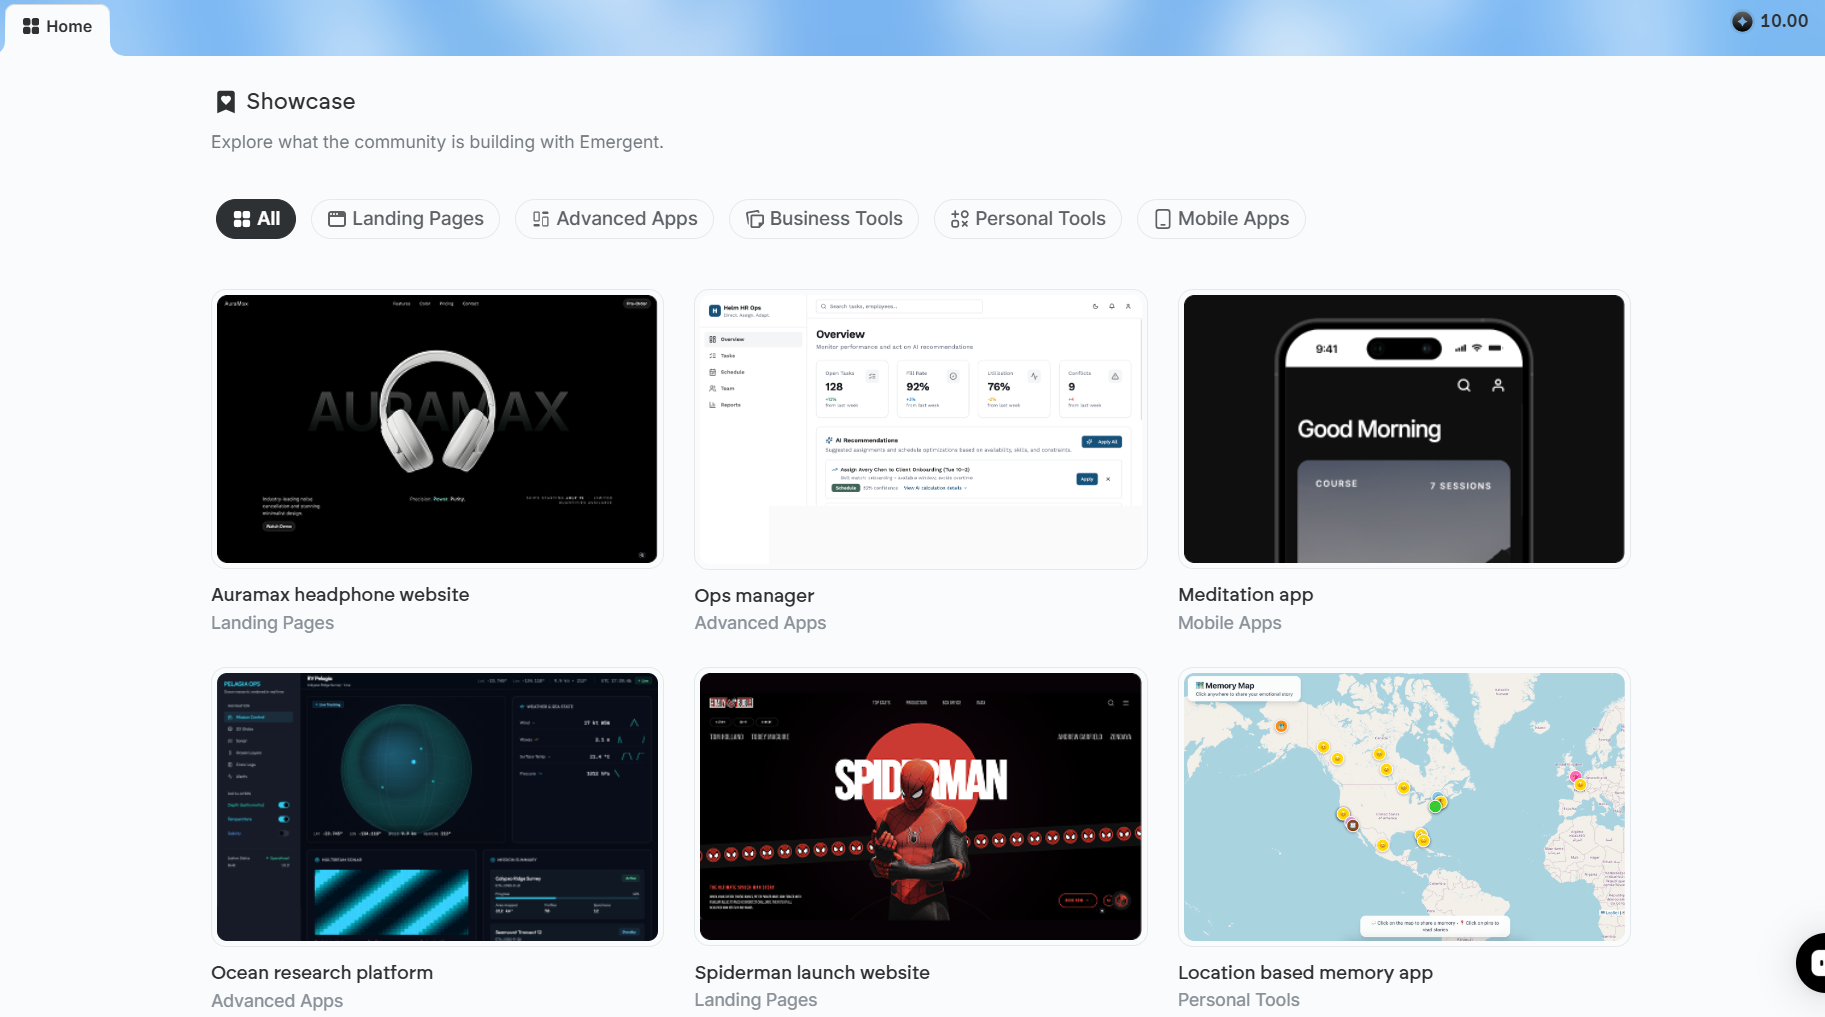
Task: Open the Home tab
Action: 57,27
